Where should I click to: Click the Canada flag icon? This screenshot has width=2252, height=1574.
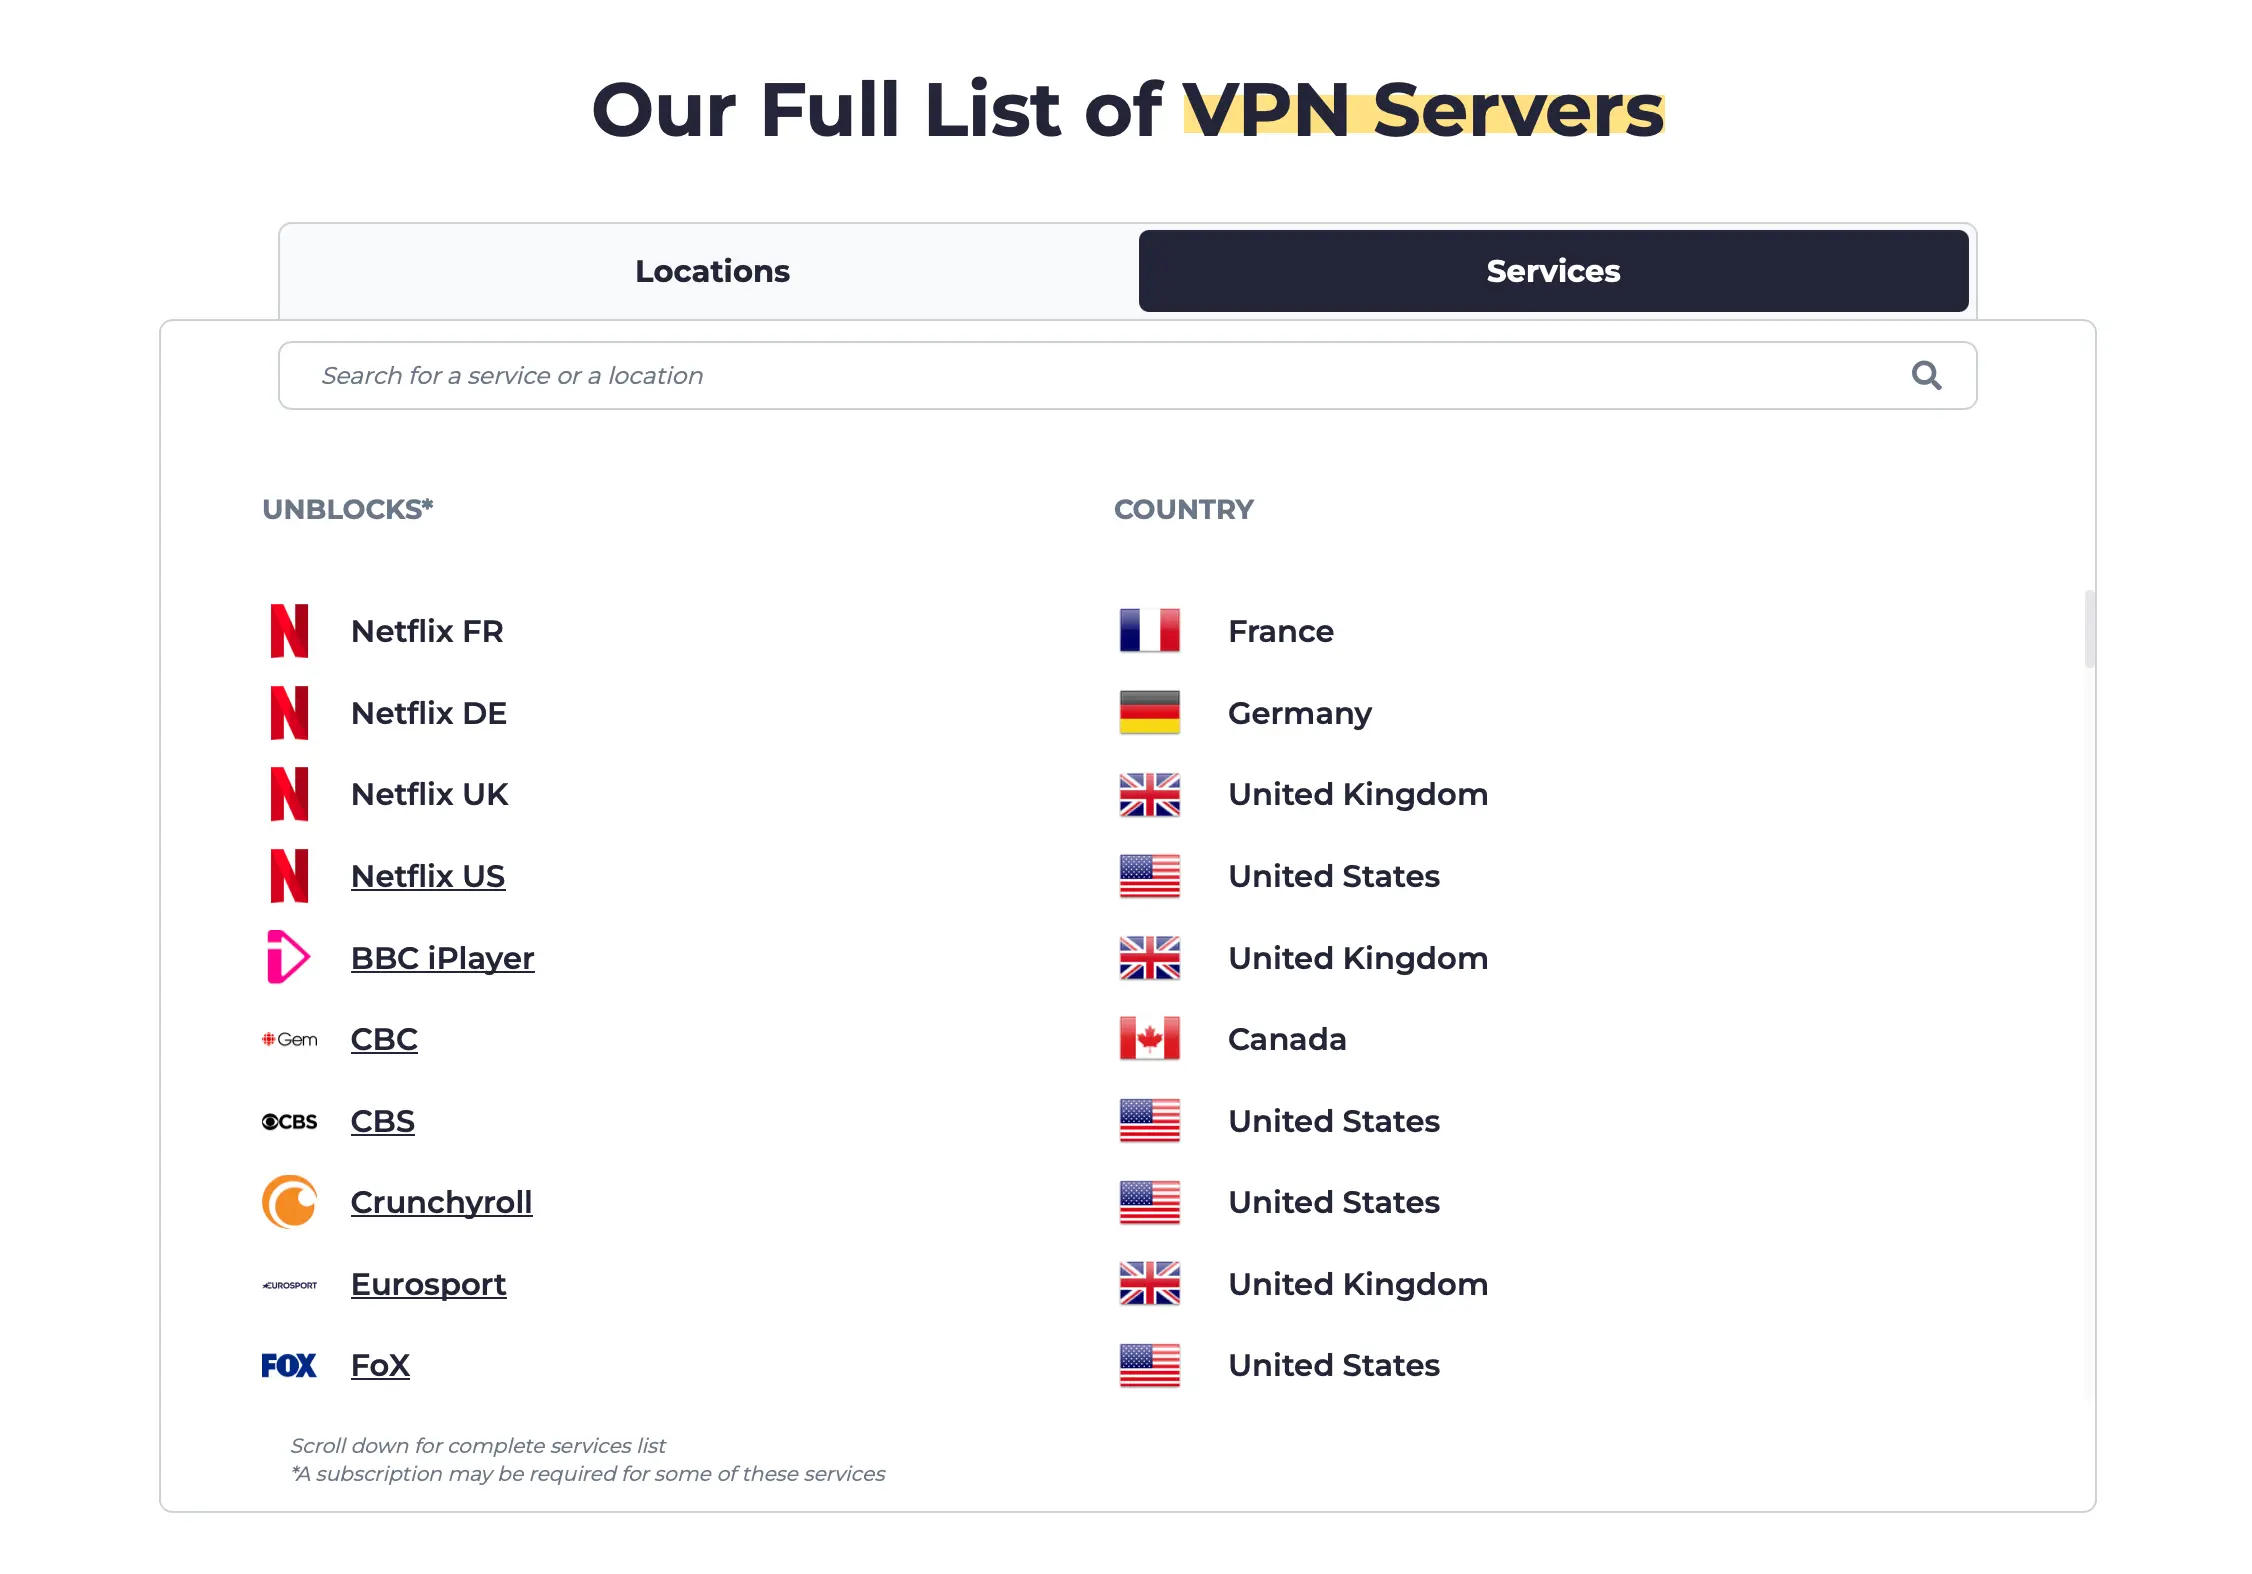click(x=1150, y=1038)
